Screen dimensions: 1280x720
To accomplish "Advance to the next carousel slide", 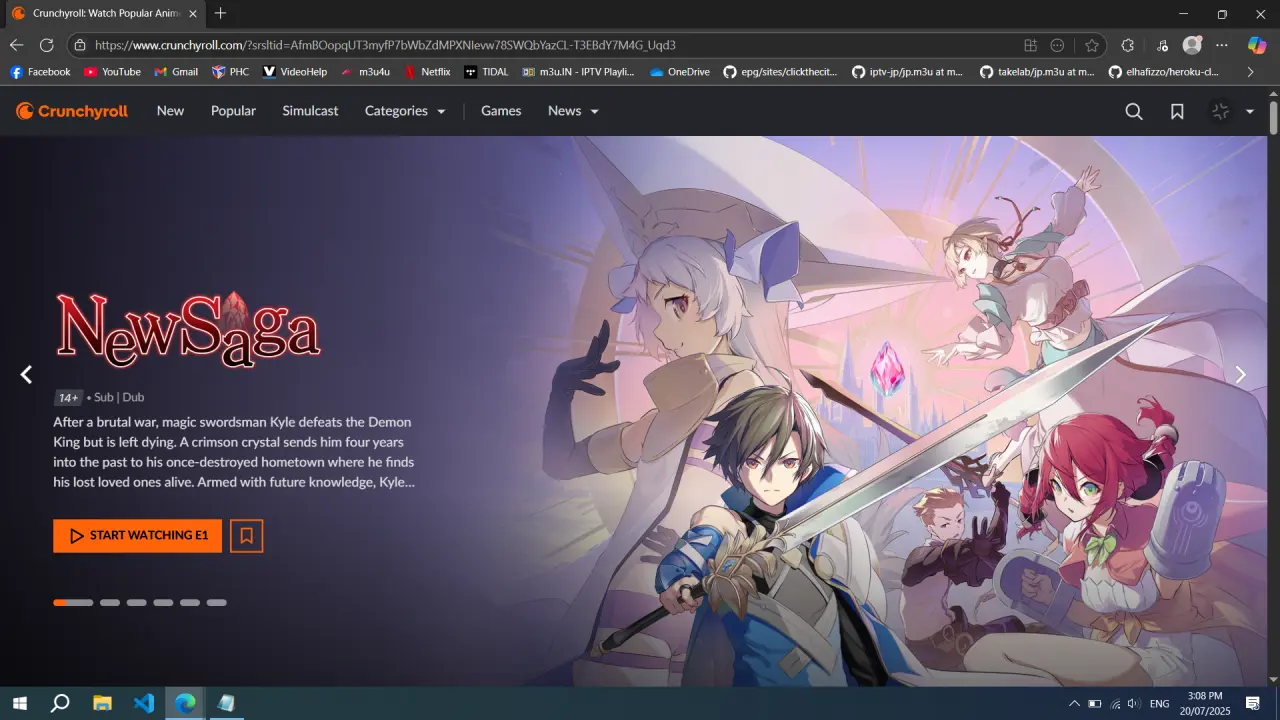I will 1240,374.
